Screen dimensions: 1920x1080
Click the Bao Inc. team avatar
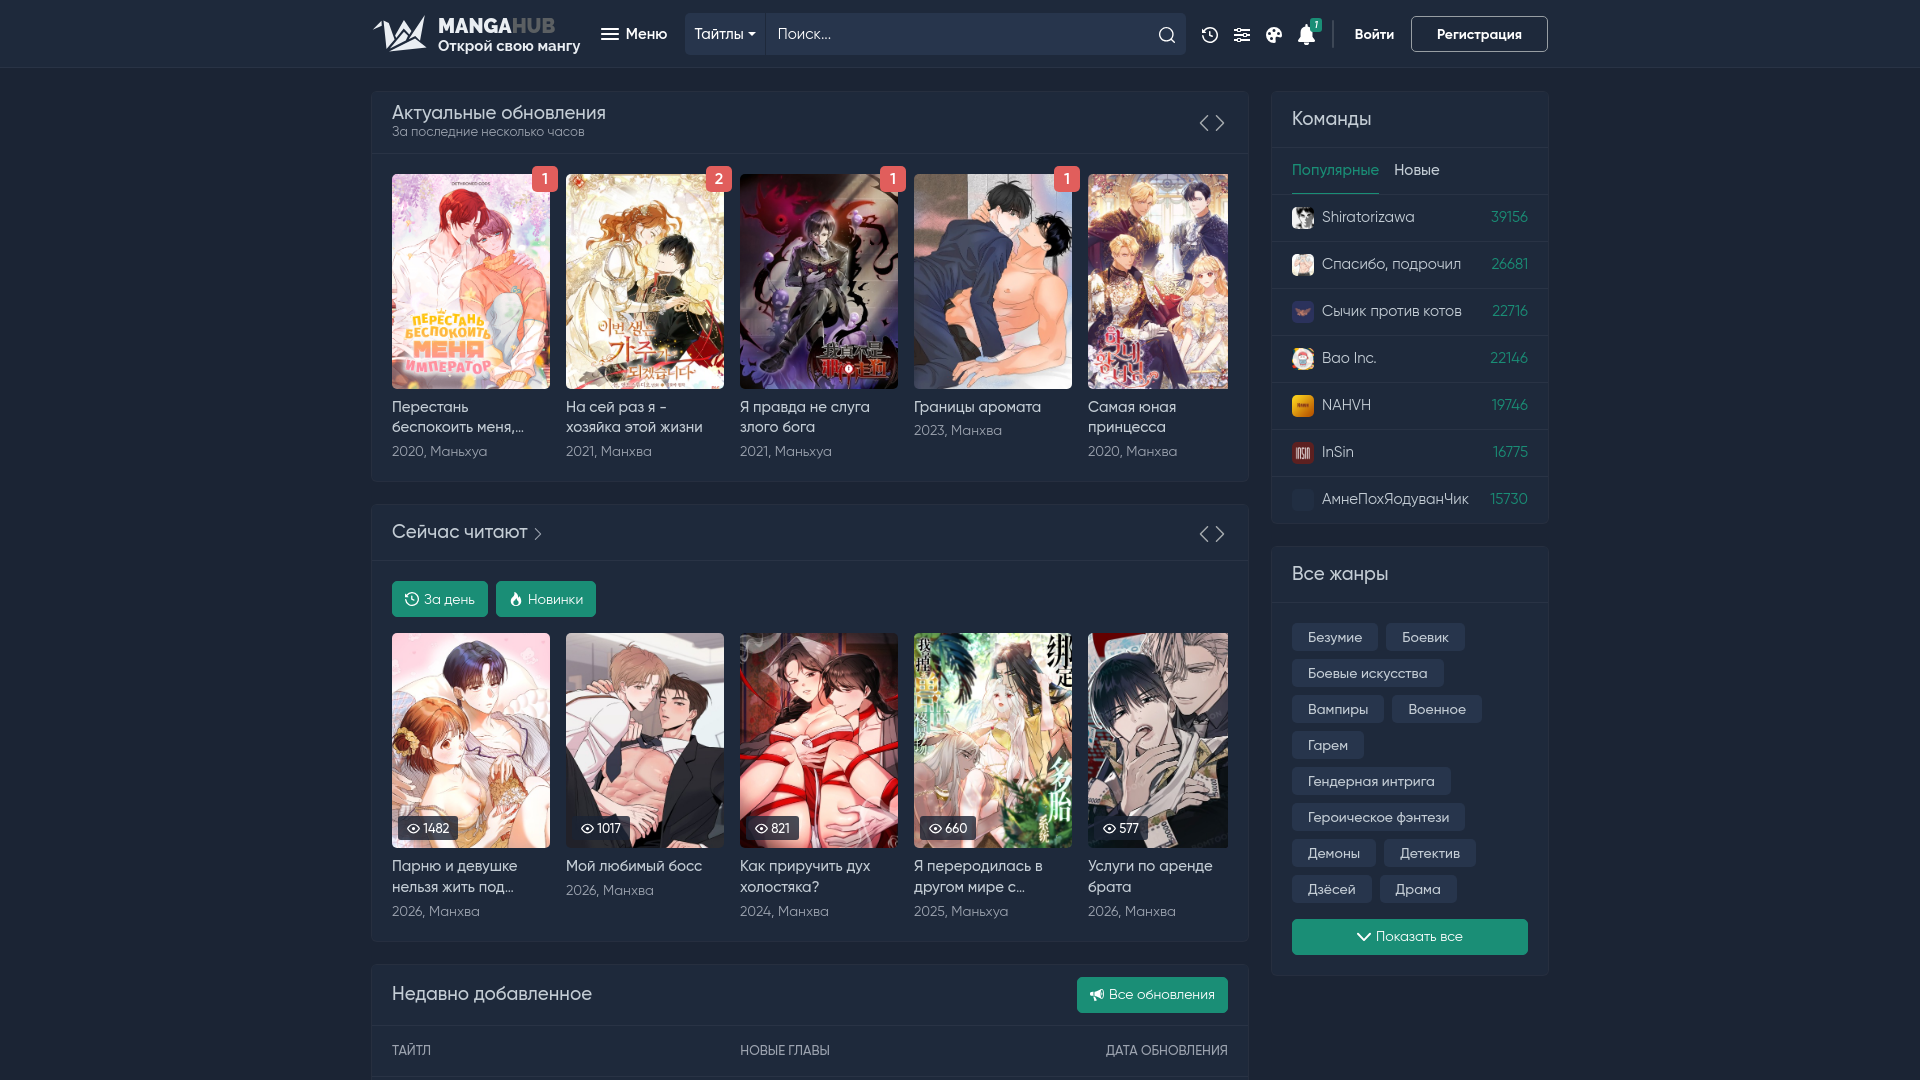pos(1303,359)
